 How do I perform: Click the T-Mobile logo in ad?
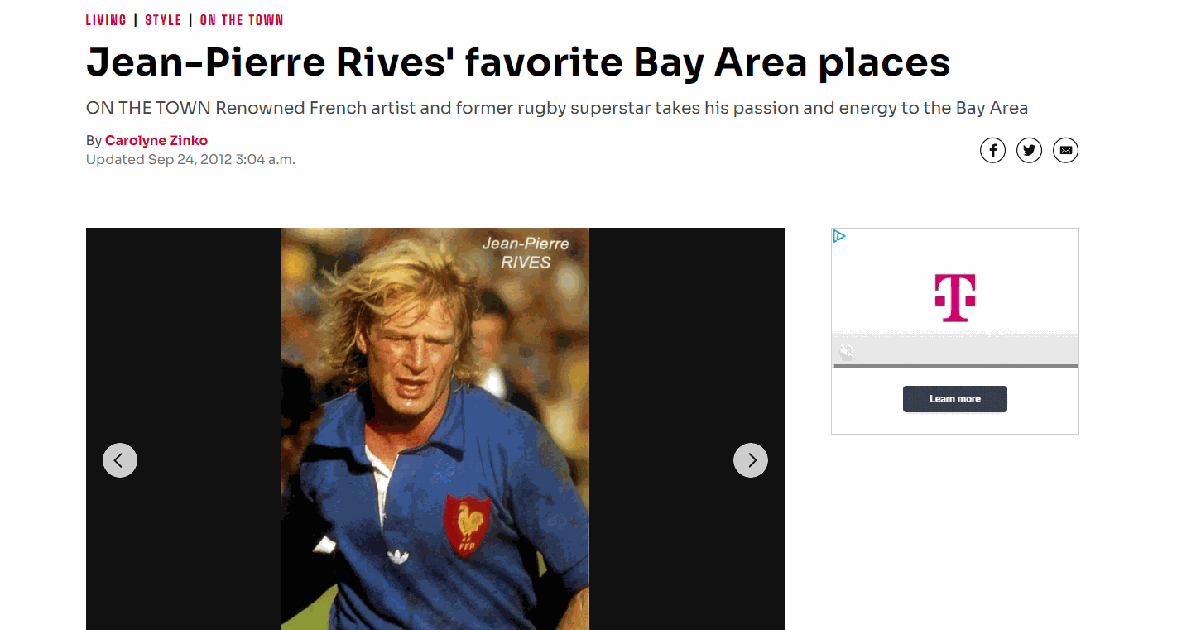tap(955, 297)
